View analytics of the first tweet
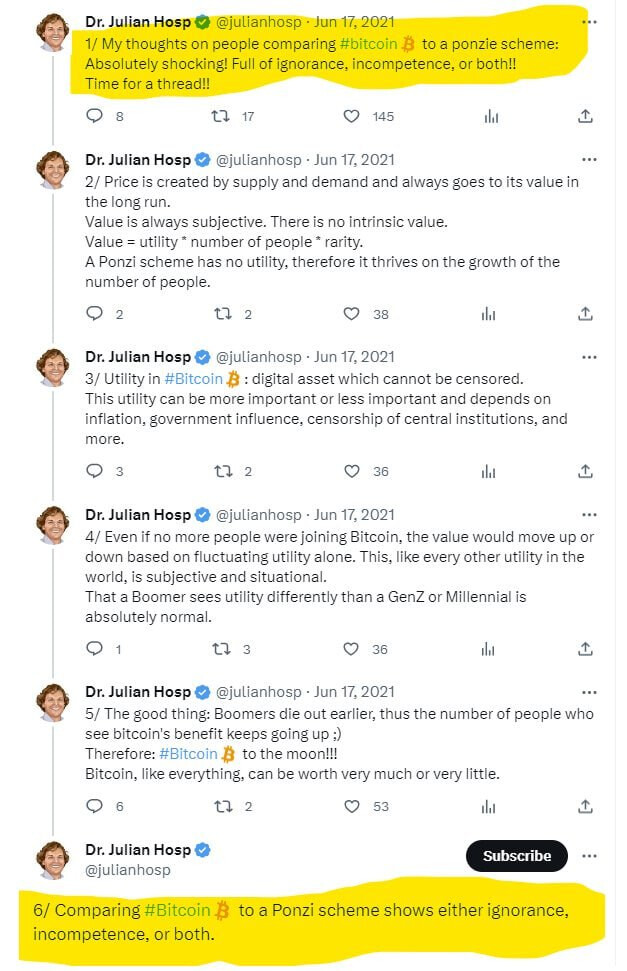Viewport: 627px width, 971px height. tap(491, 116)
